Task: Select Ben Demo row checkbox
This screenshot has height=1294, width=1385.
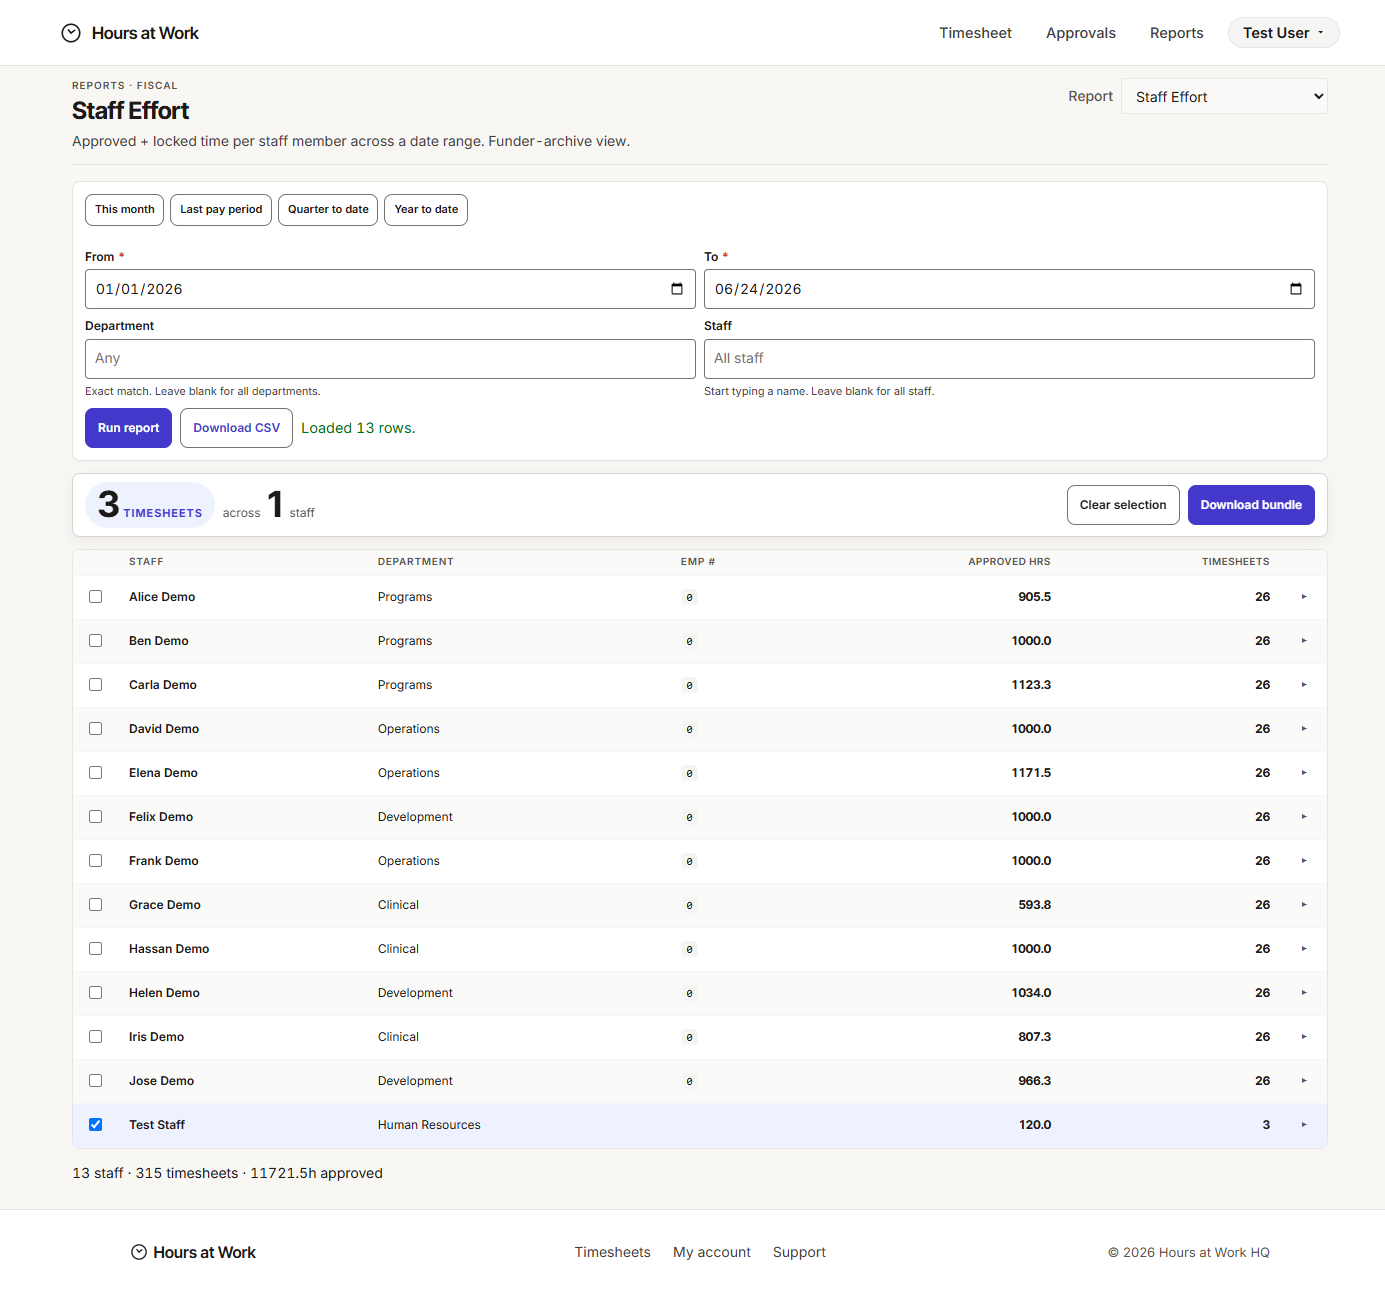Action: 96,641
